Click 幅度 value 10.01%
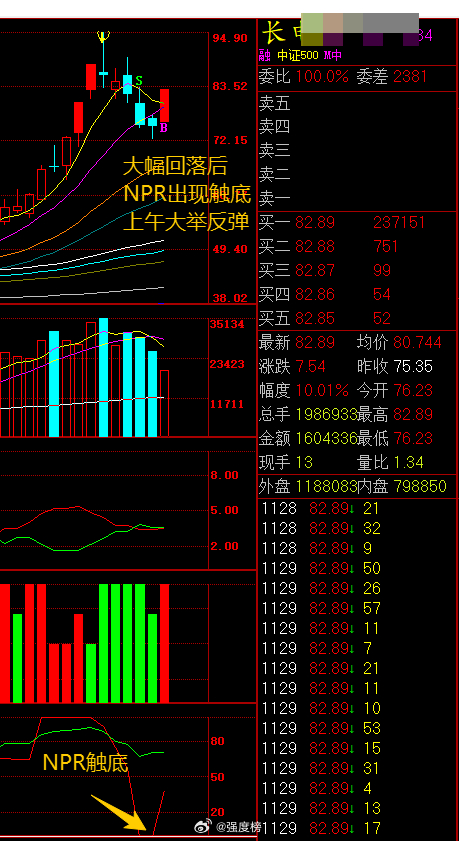This screenshot has height=841, width=459. (322, 390)
